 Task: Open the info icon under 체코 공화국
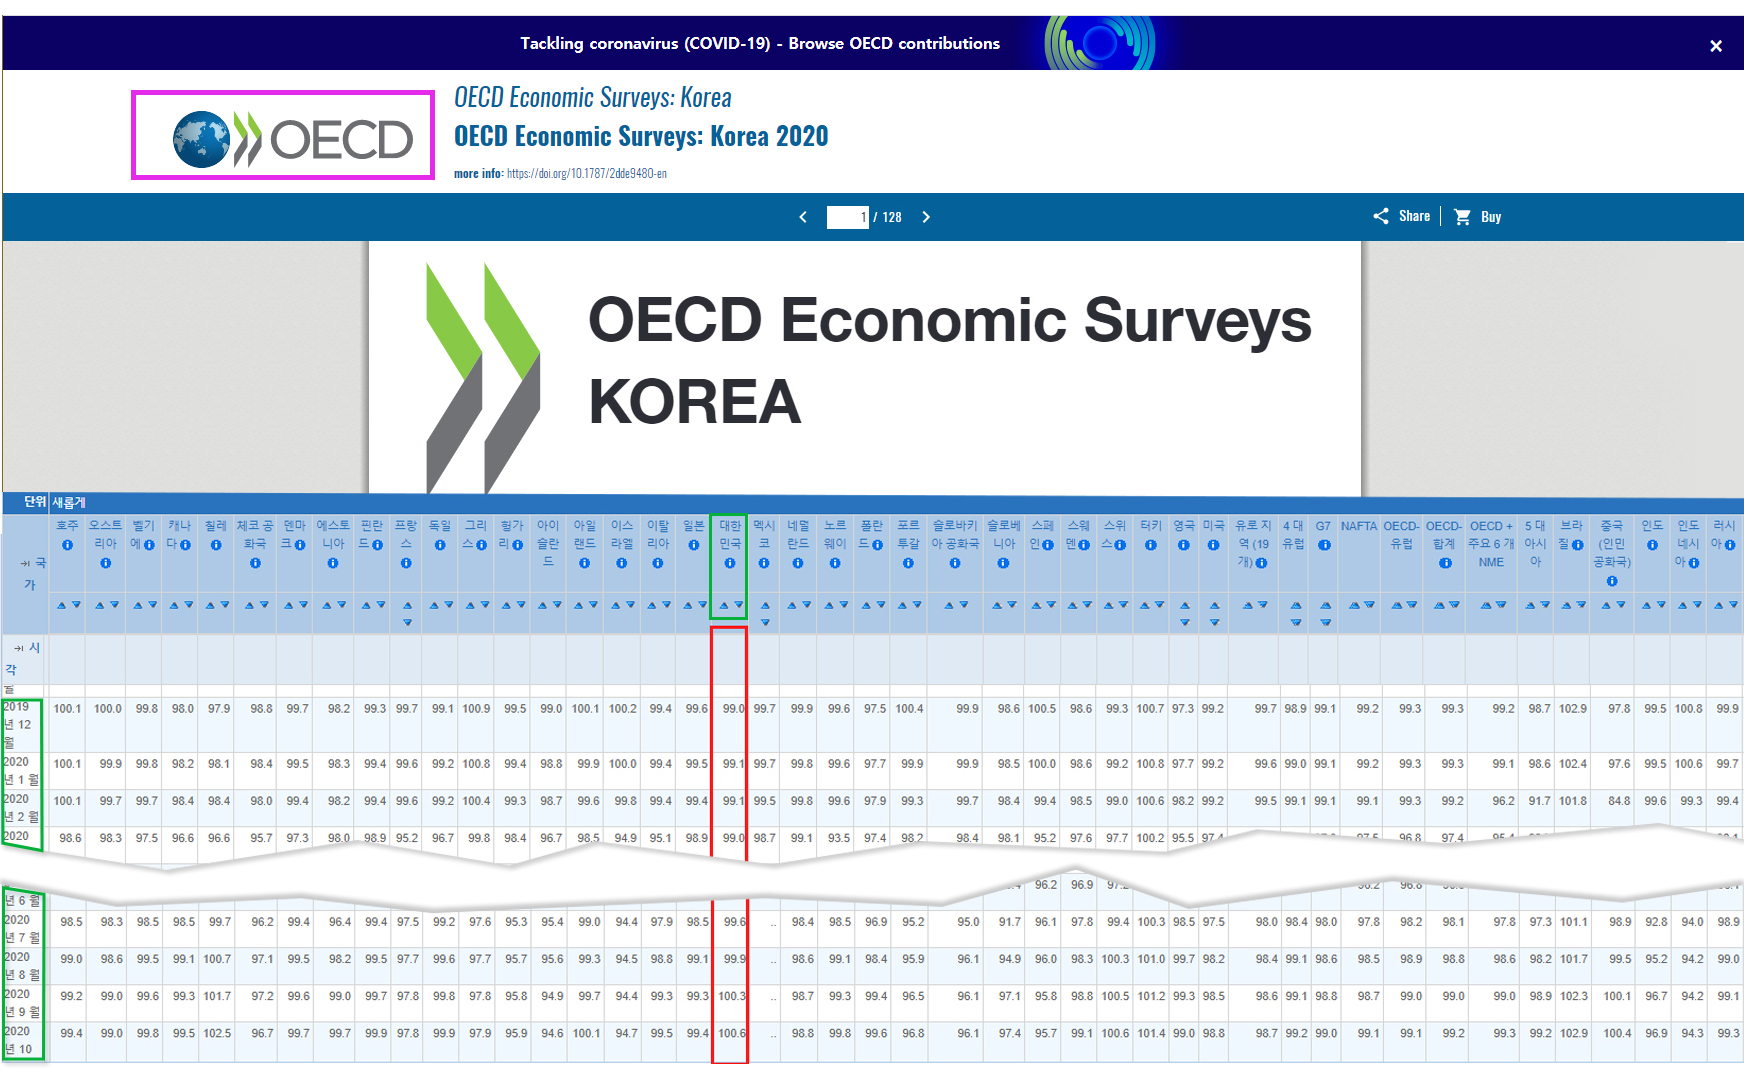255,563
